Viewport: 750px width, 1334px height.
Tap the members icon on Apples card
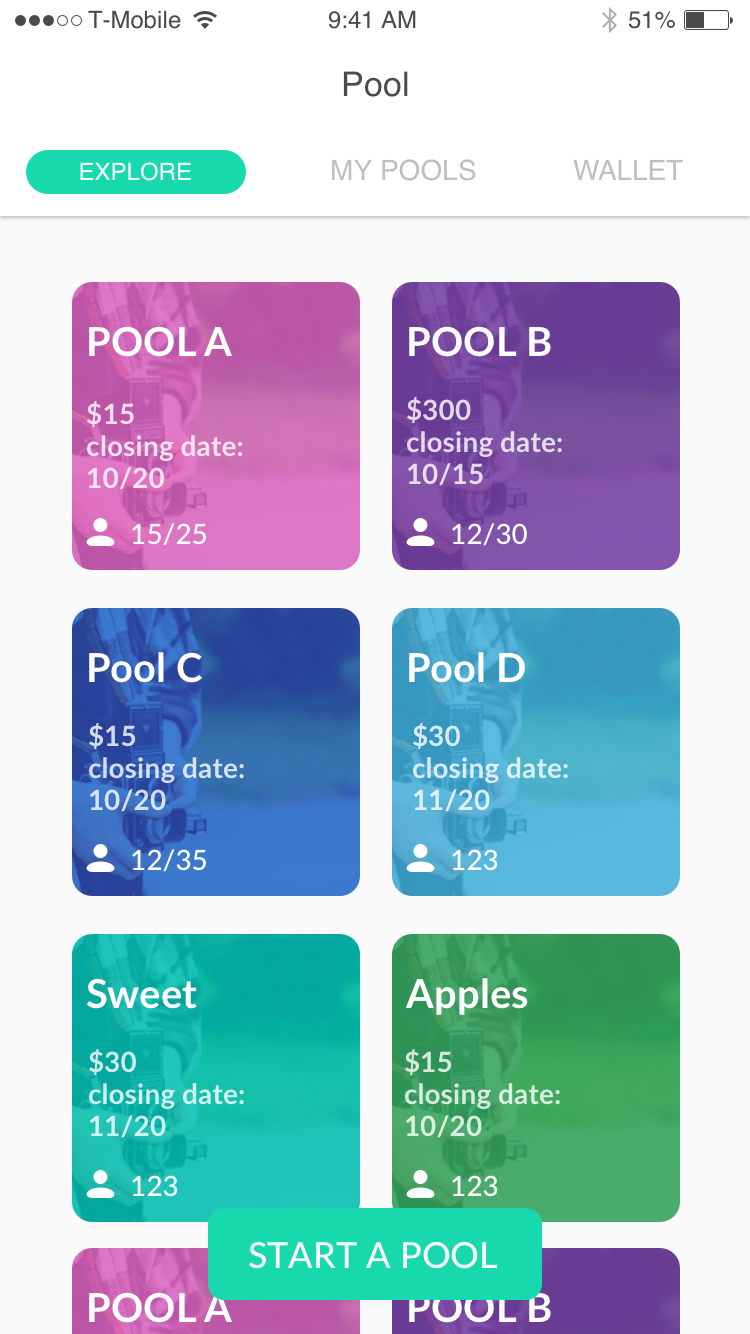(x=421, y=1185)
